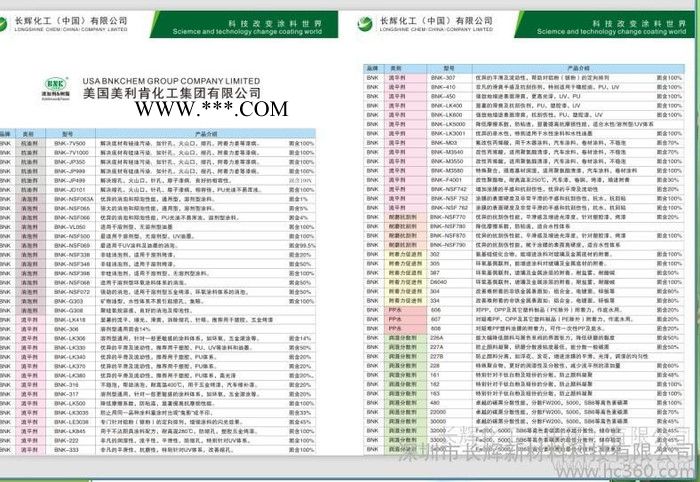This screenshot has height=482, width=700.
Task: Select the model cell 'BNK-NSF870'
Action: click(x=449, y=236)
